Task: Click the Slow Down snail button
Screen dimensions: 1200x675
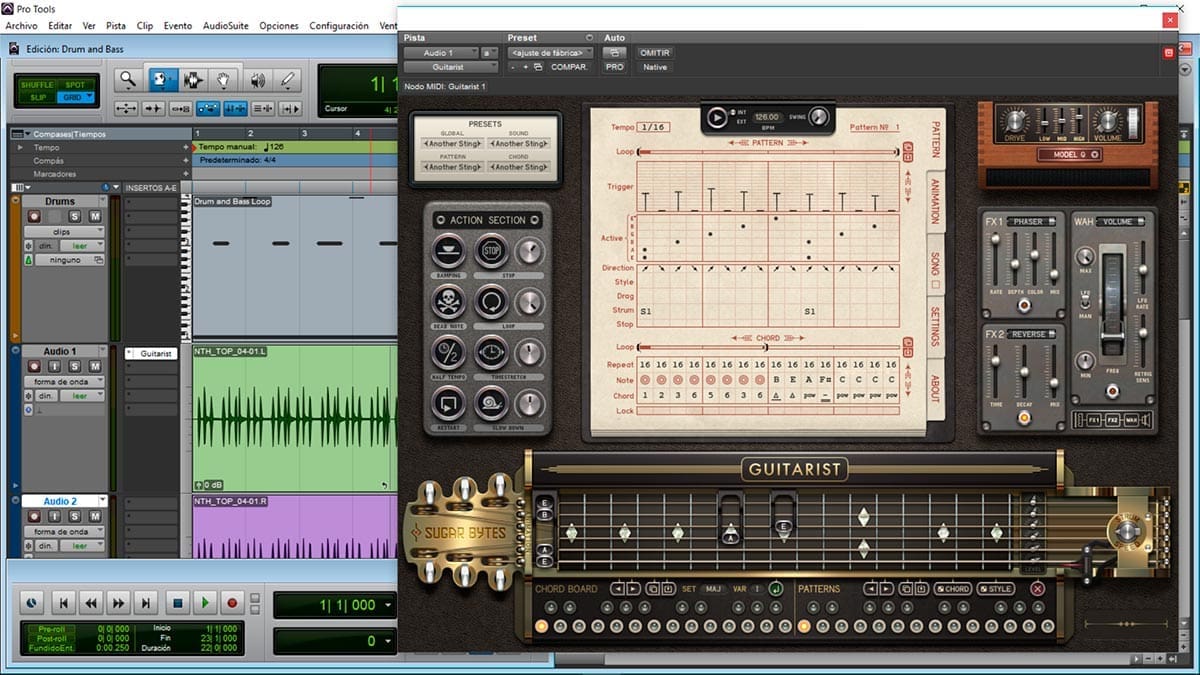Action: tap(491, 404)
